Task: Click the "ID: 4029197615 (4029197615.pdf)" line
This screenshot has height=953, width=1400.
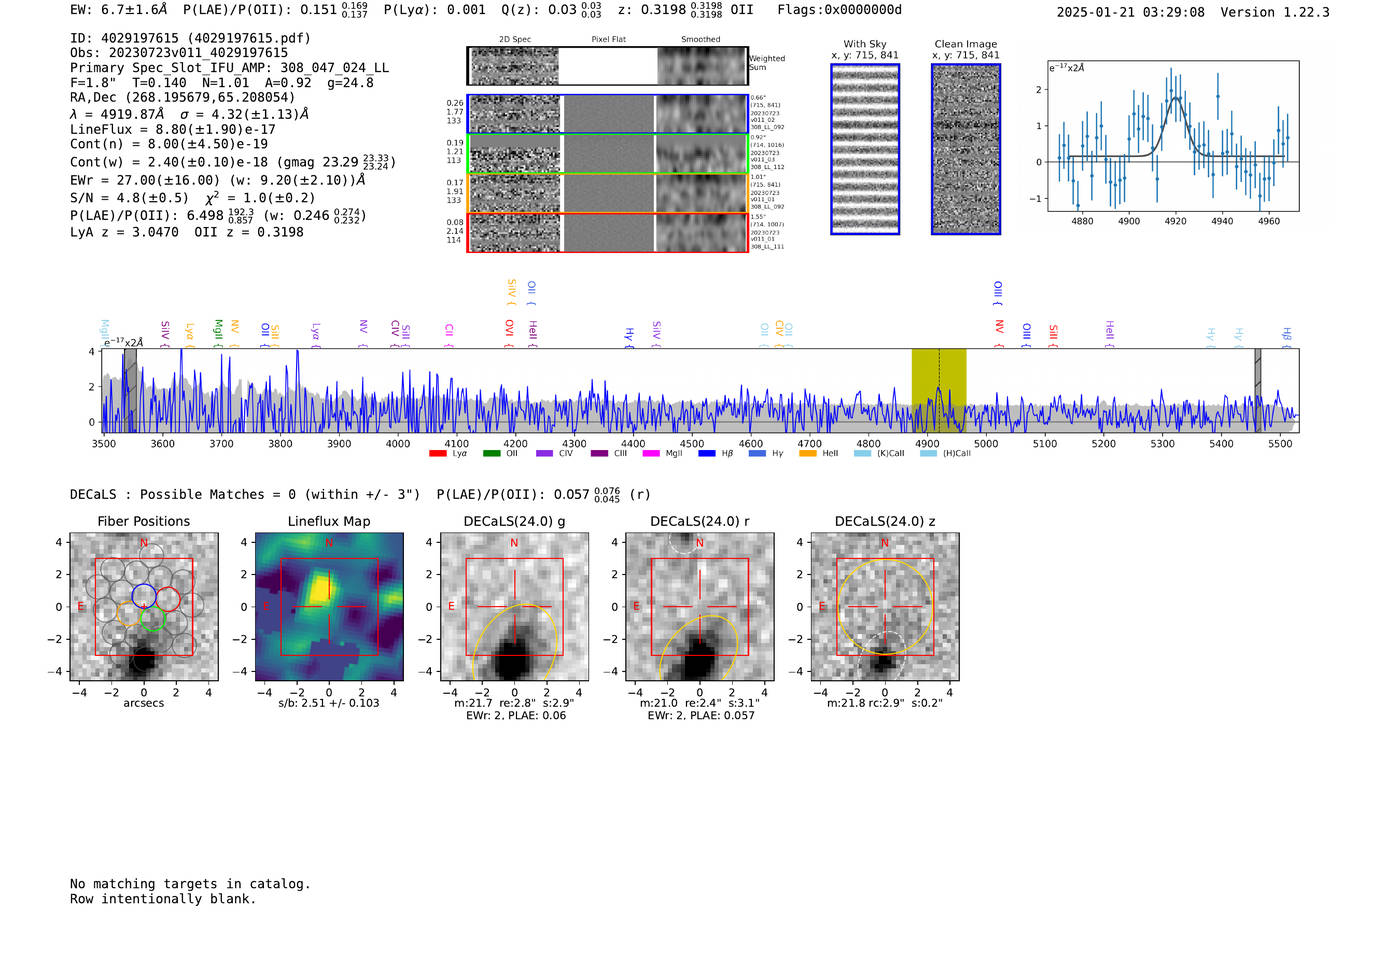Action: (190, 38)
